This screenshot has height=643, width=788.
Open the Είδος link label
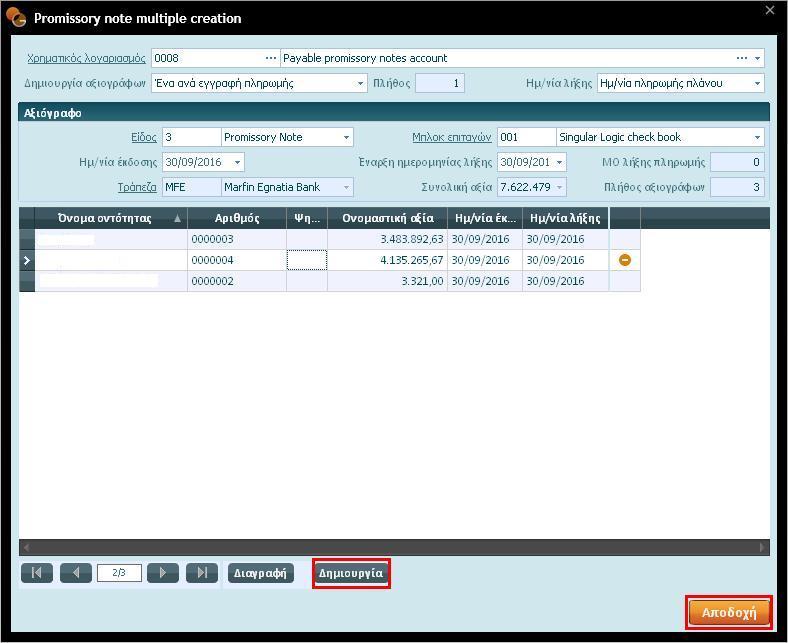[144, 137]
